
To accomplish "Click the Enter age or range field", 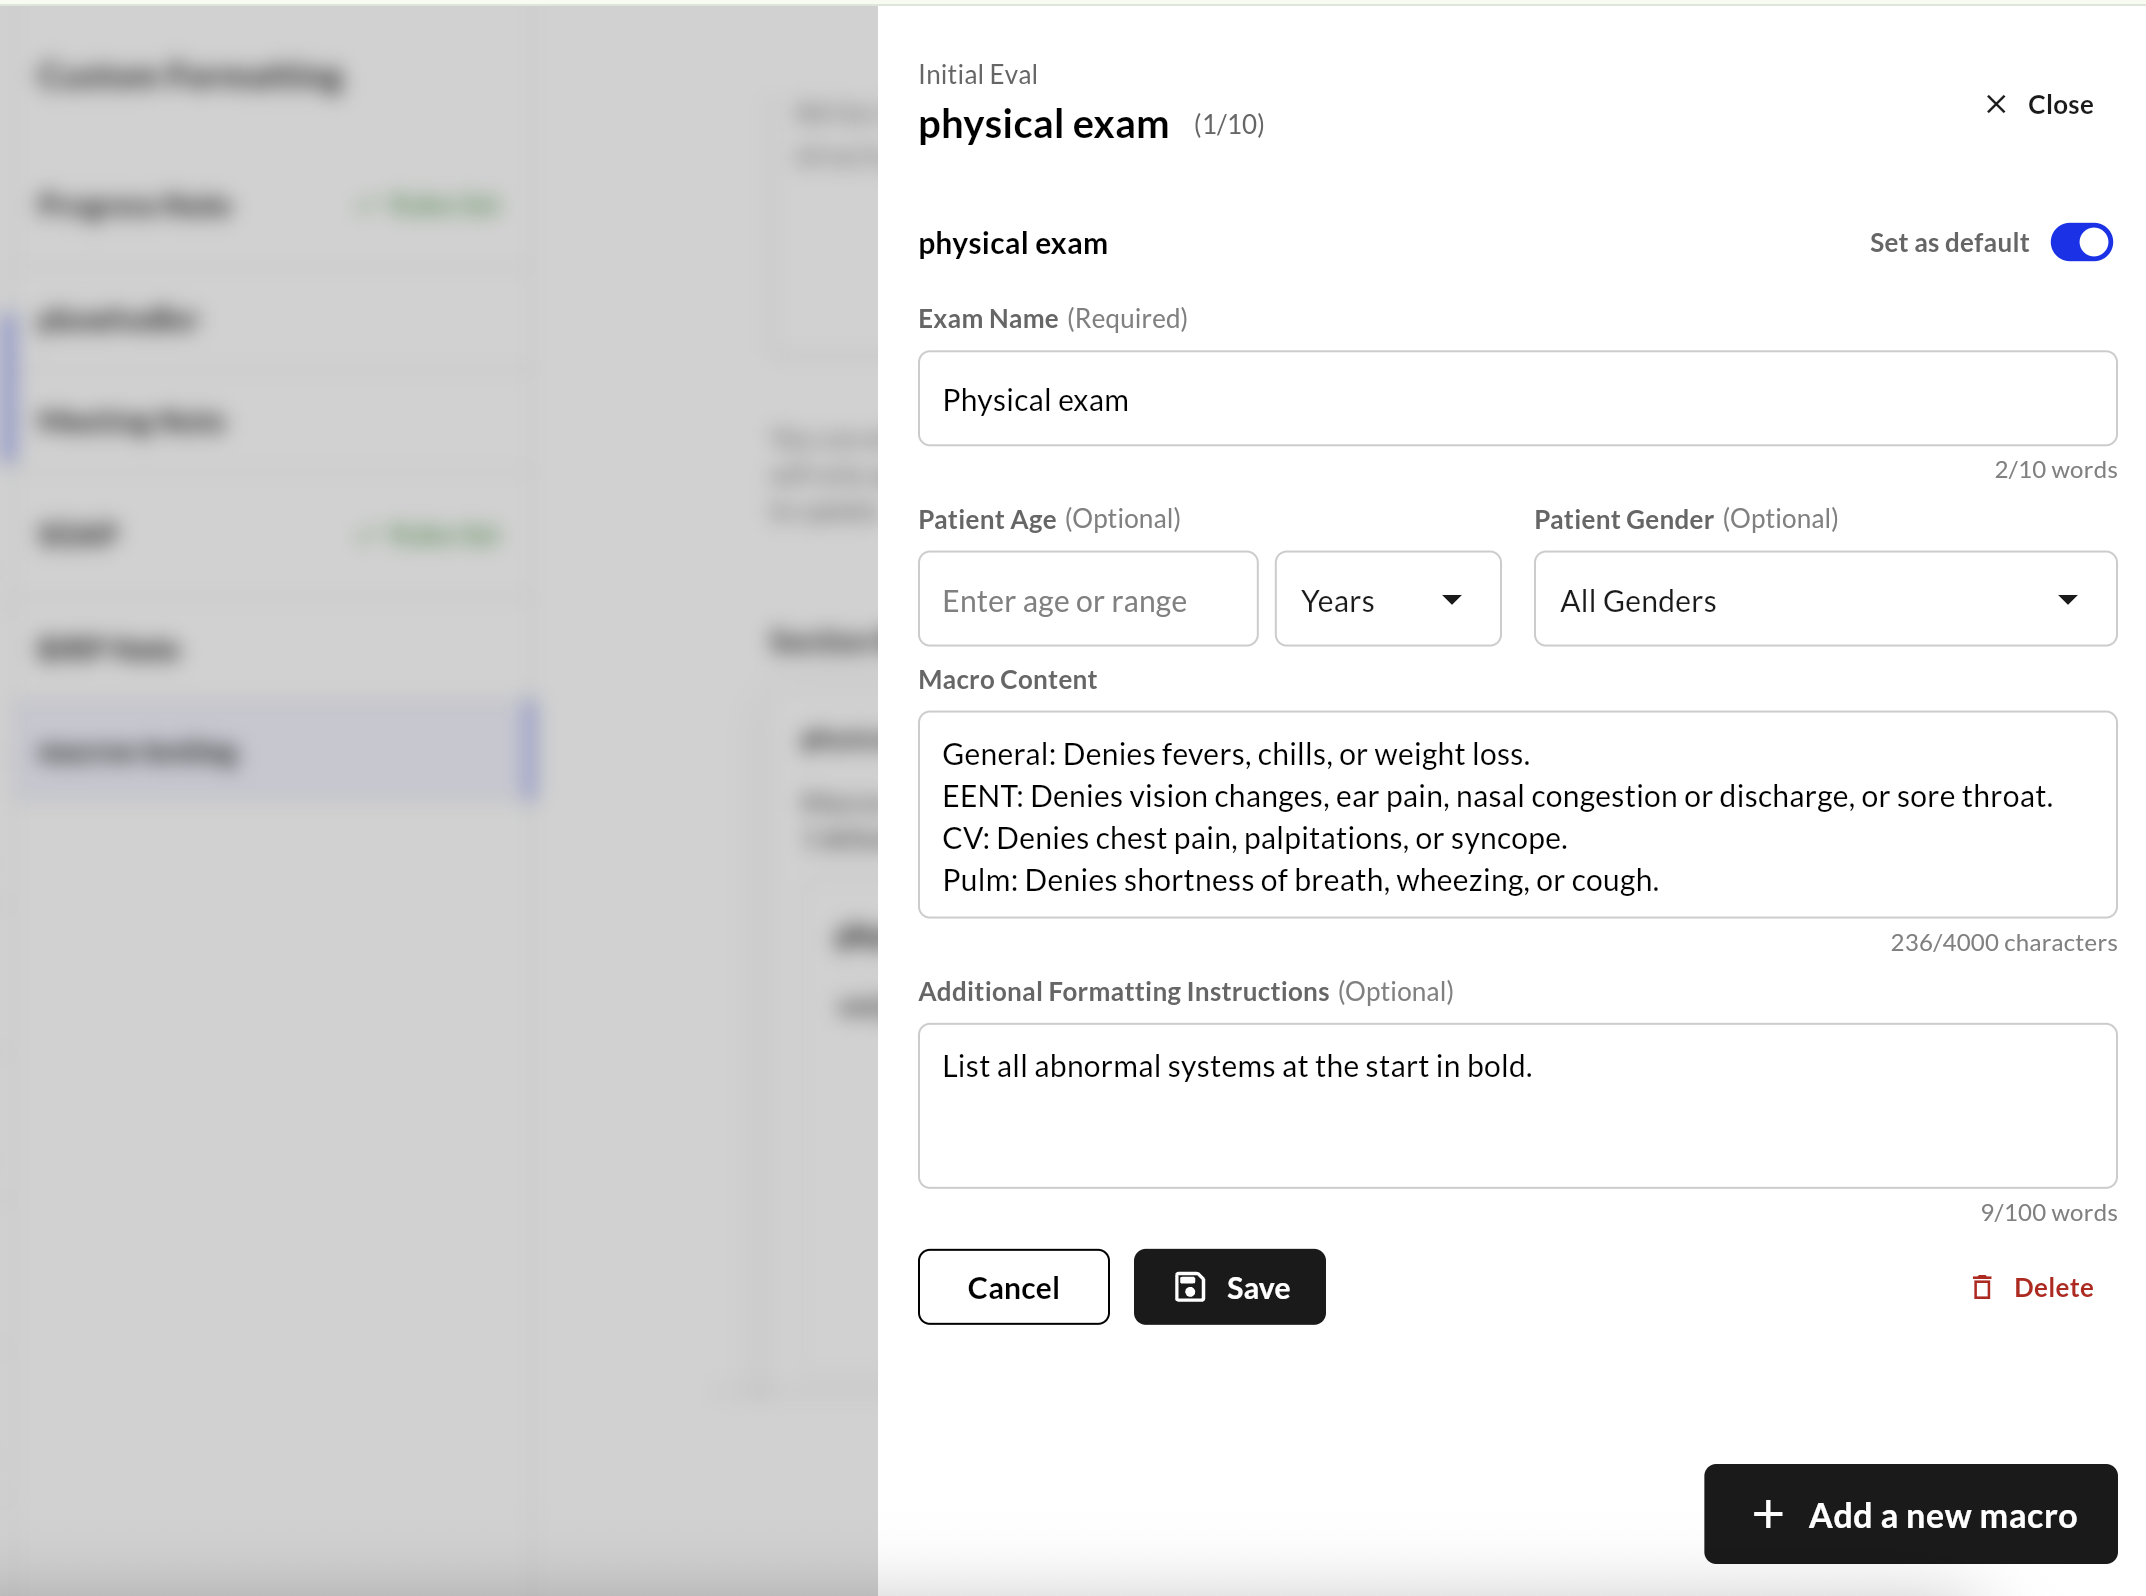I will pyautogui.click(x=1087, y=600).
